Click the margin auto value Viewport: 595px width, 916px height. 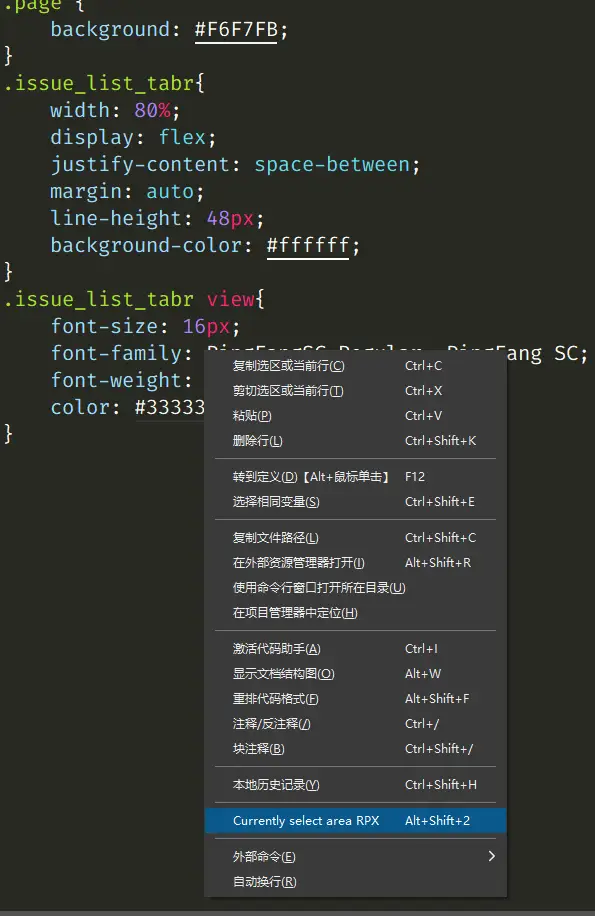(x=170, y=192)
